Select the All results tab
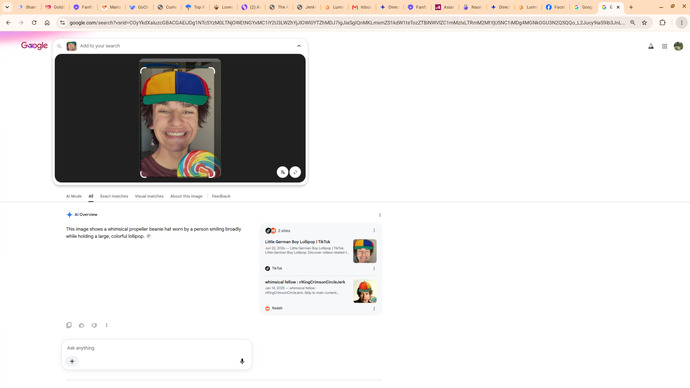The image size is (690, 388). pyautogui.click(x=91, y=196)
